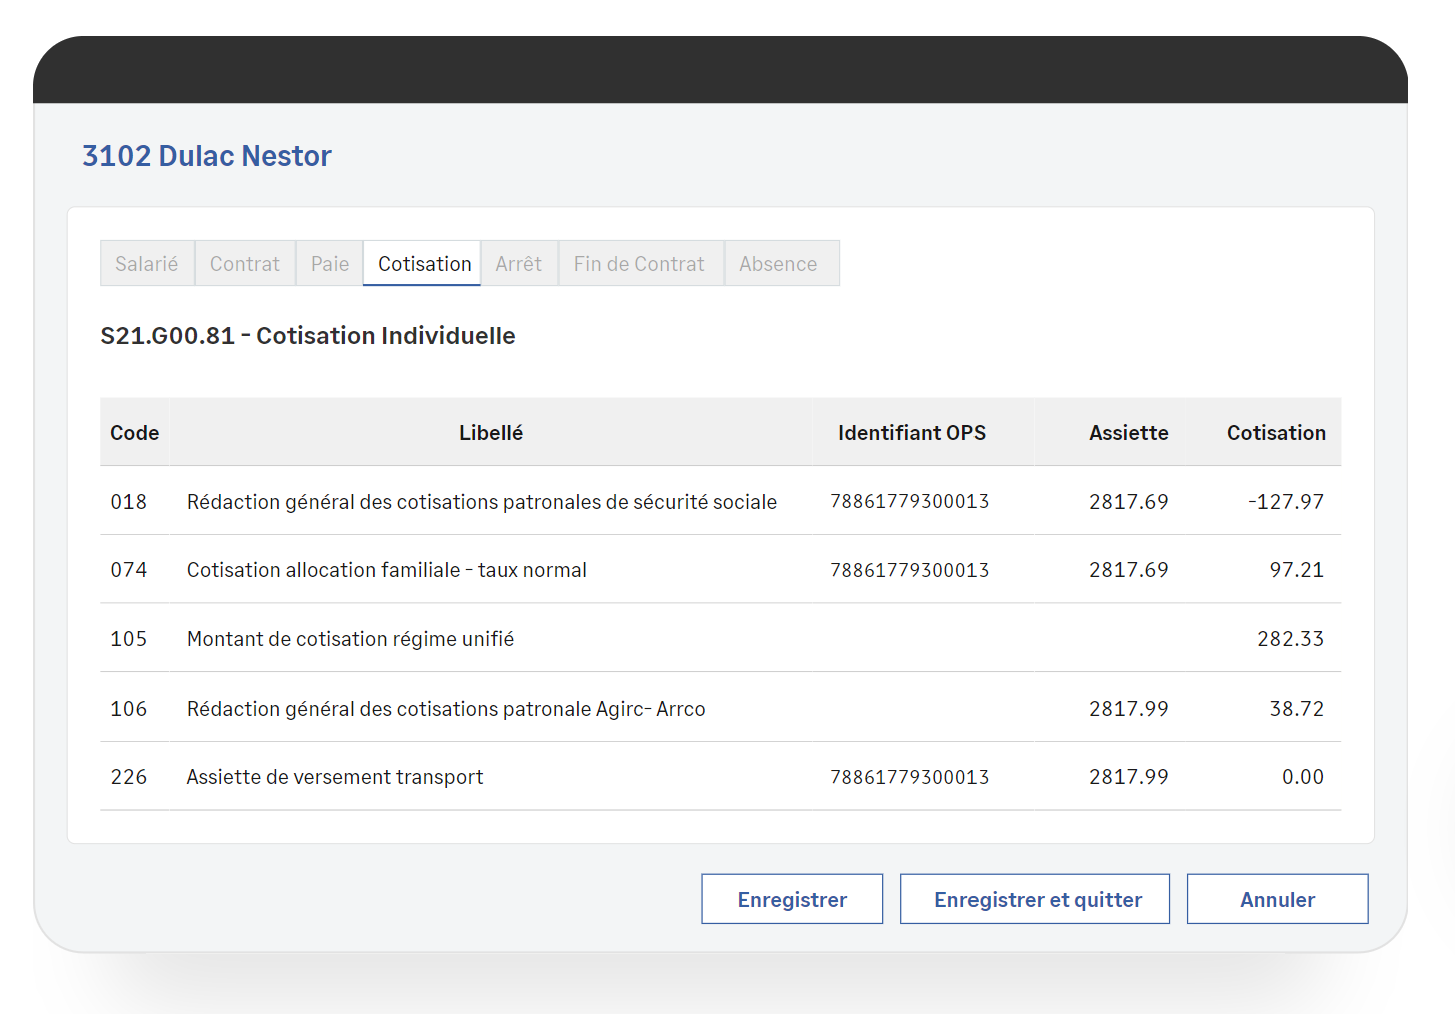This screenshot has width=1455, height=1014.
Task: Click the Cotisation column header
Action: click(x=1276, y=433)
